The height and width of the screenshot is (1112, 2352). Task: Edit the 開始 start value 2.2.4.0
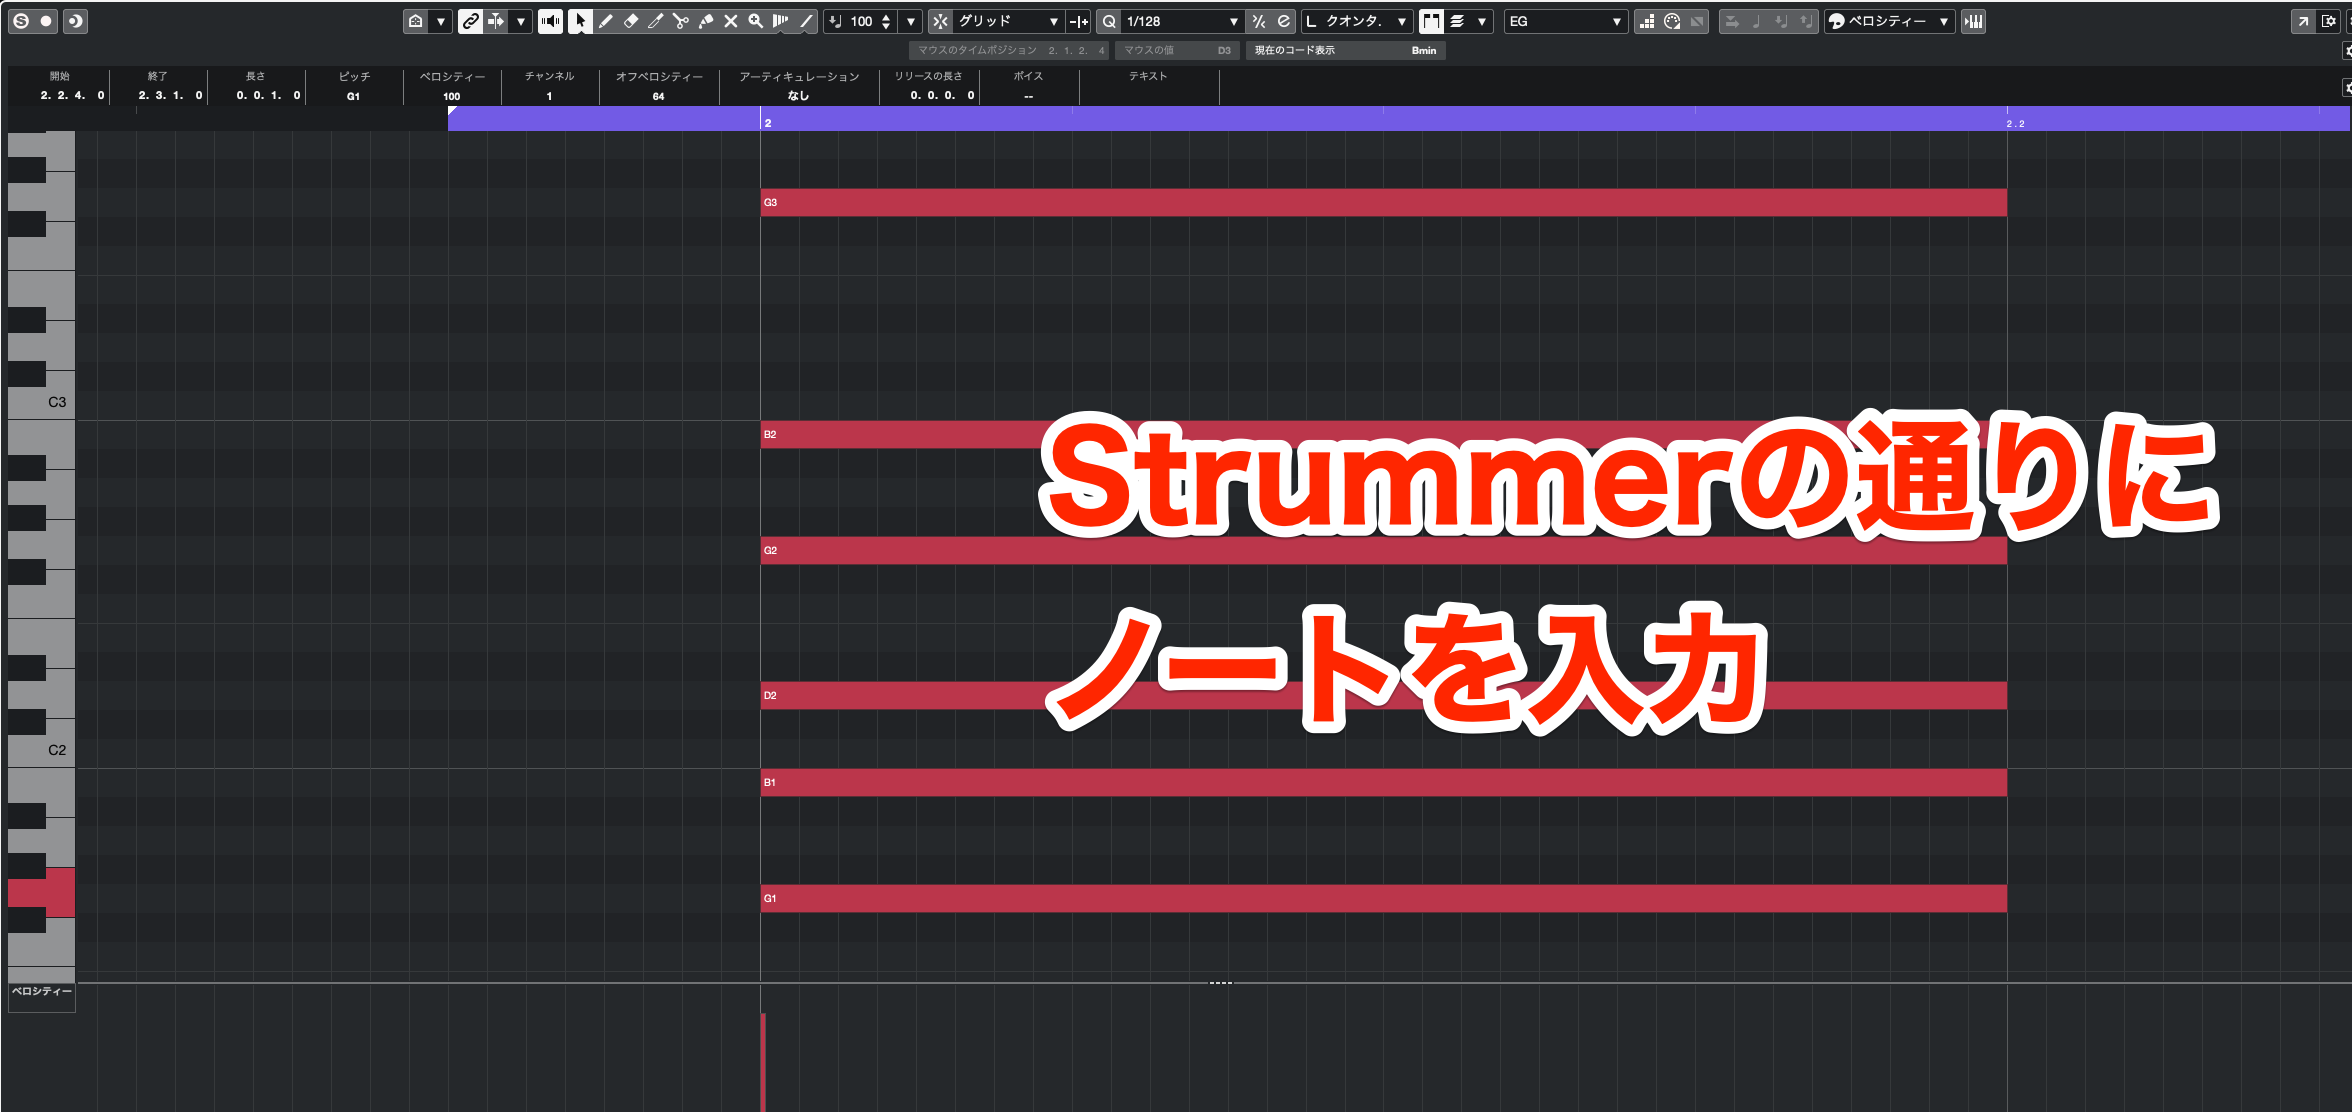pyautogui.click(x=72, y=96)
